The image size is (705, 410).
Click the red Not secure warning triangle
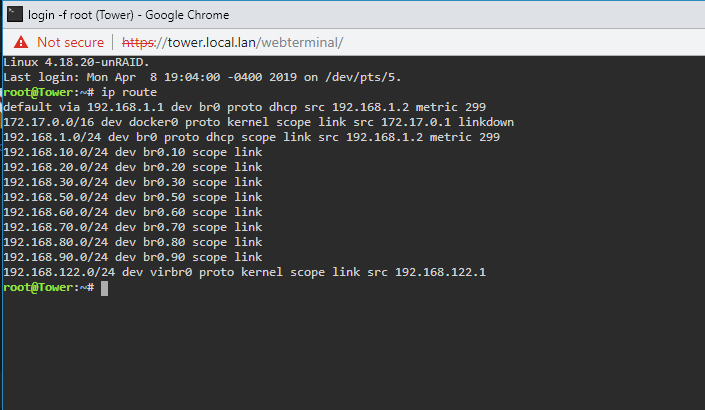21,42
